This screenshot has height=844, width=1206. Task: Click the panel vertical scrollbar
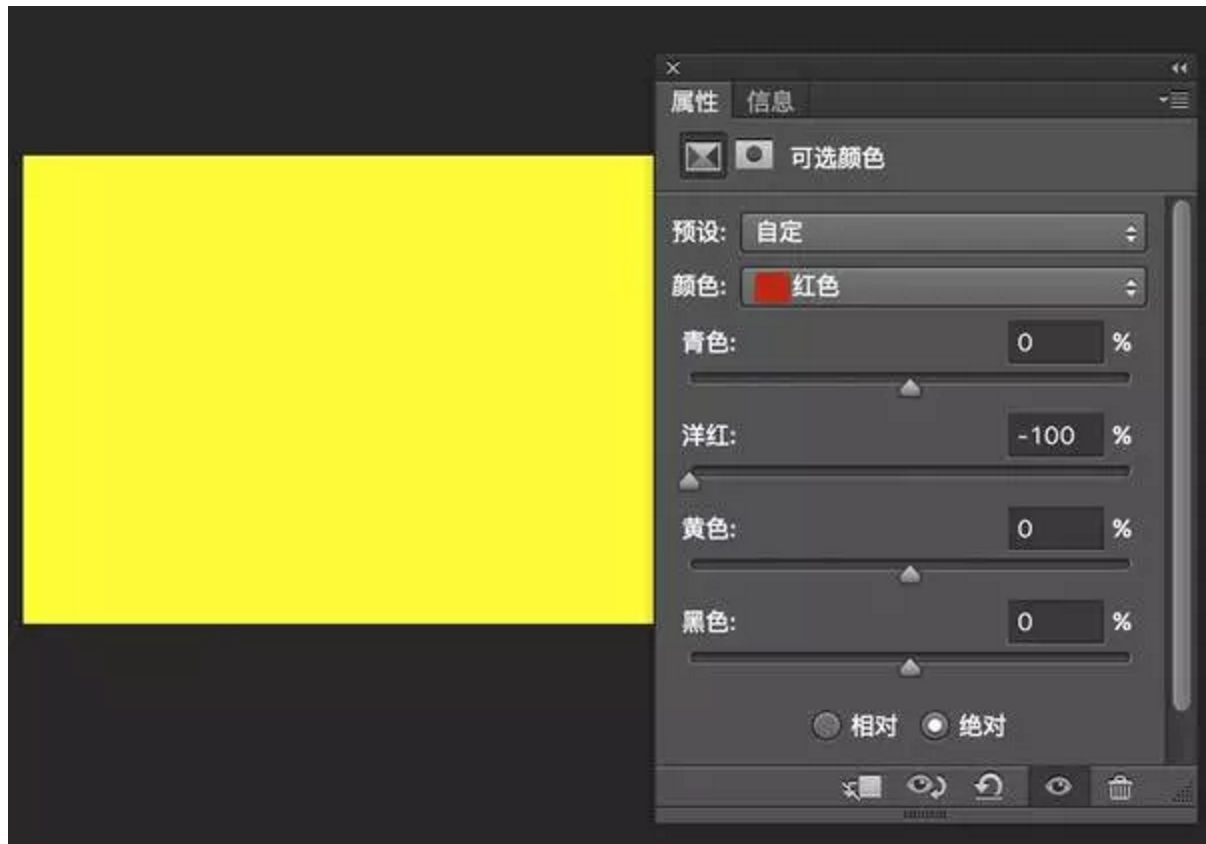tap(1181, 455)
